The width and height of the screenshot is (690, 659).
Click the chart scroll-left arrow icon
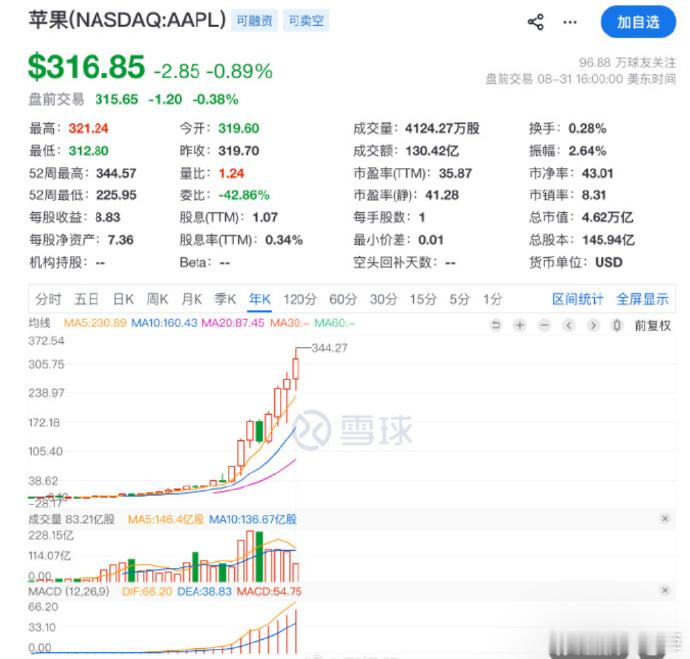[569, 326]
